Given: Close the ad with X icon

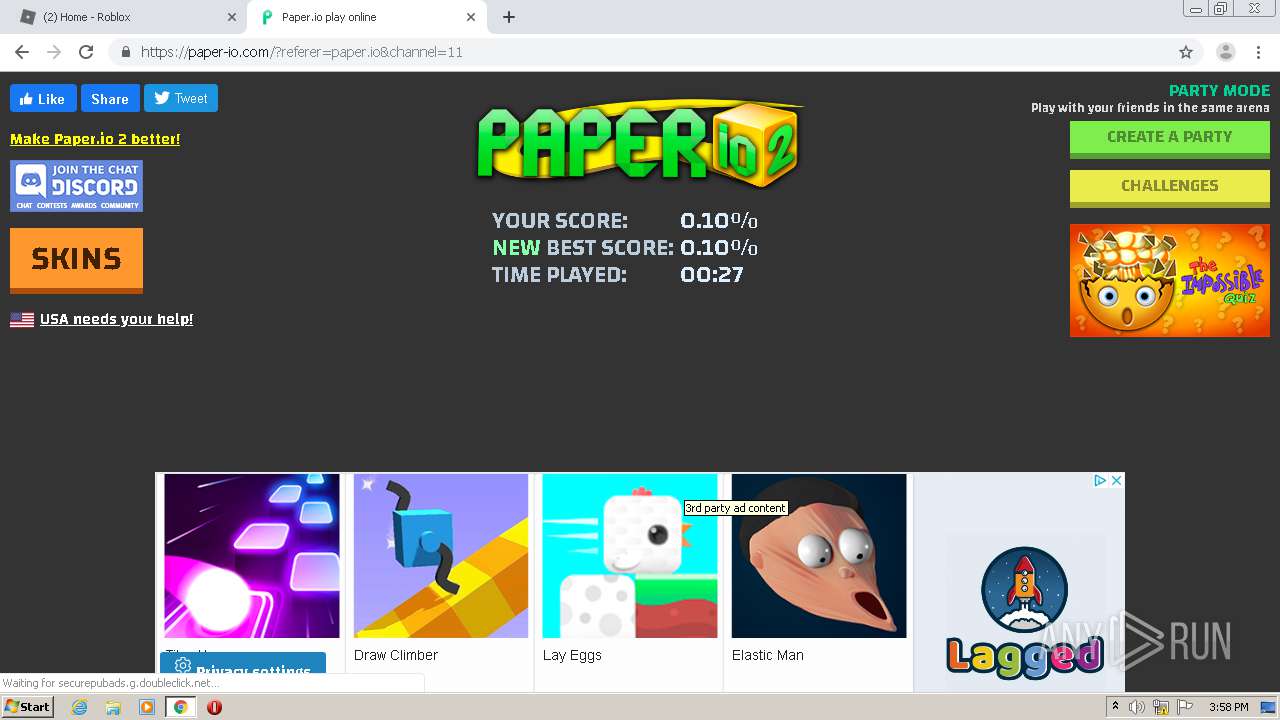Looking at the screenshot, I should [1116, 481].
